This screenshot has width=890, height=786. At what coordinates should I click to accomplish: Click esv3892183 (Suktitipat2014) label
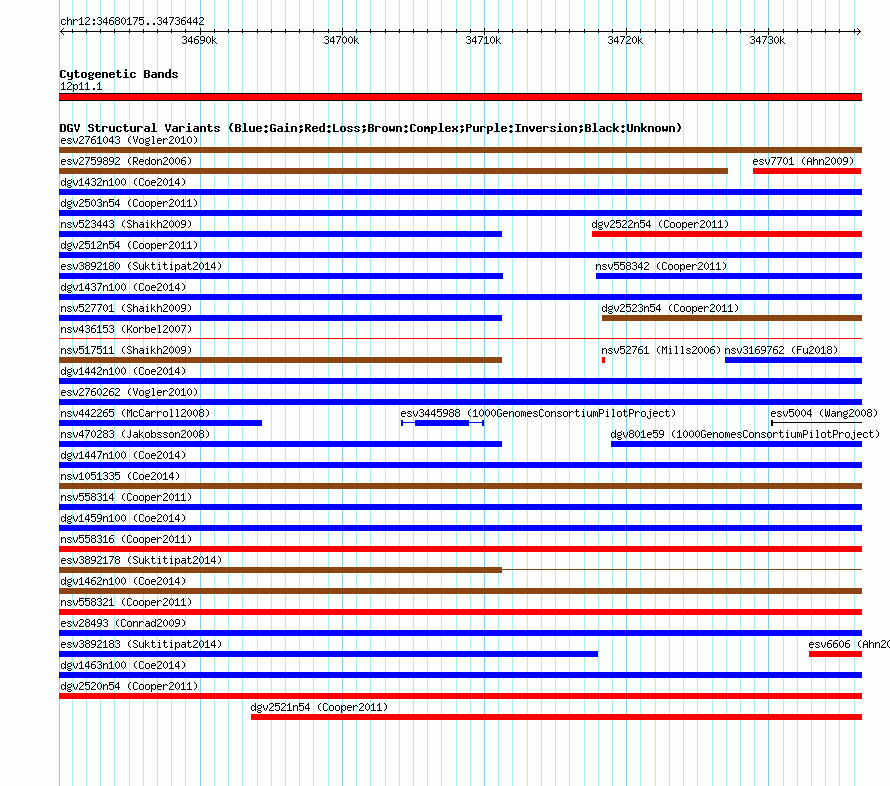141,644
